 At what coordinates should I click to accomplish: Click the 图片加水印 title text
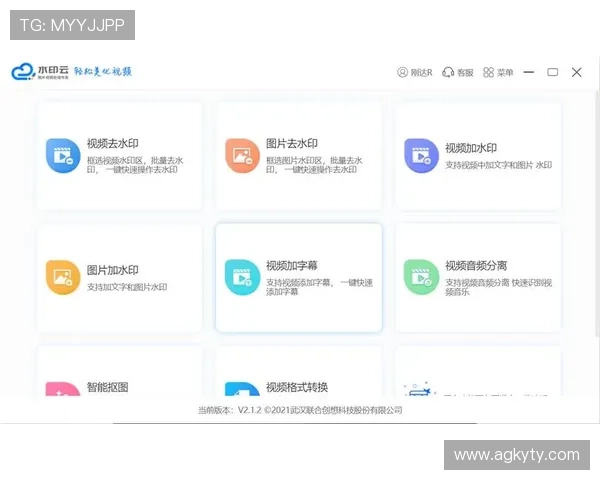(x=112, y=270)
